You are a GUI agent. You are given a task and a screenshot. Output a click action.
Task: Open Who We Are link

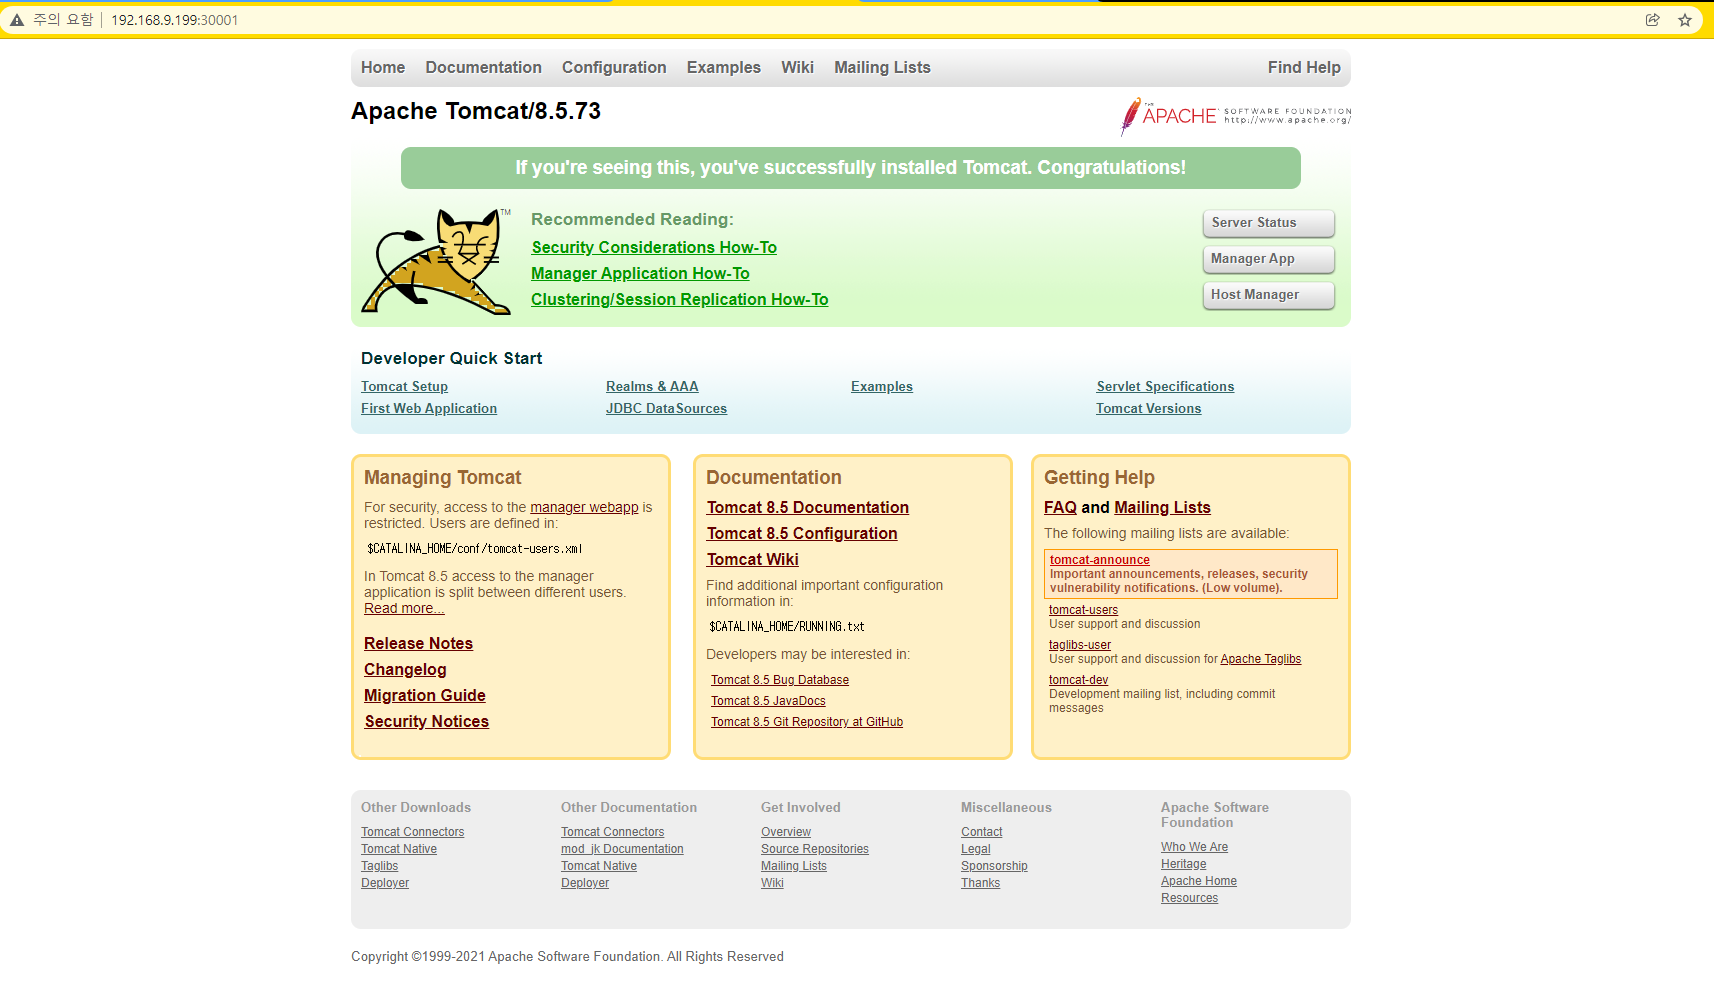(x=1194, y=847)
